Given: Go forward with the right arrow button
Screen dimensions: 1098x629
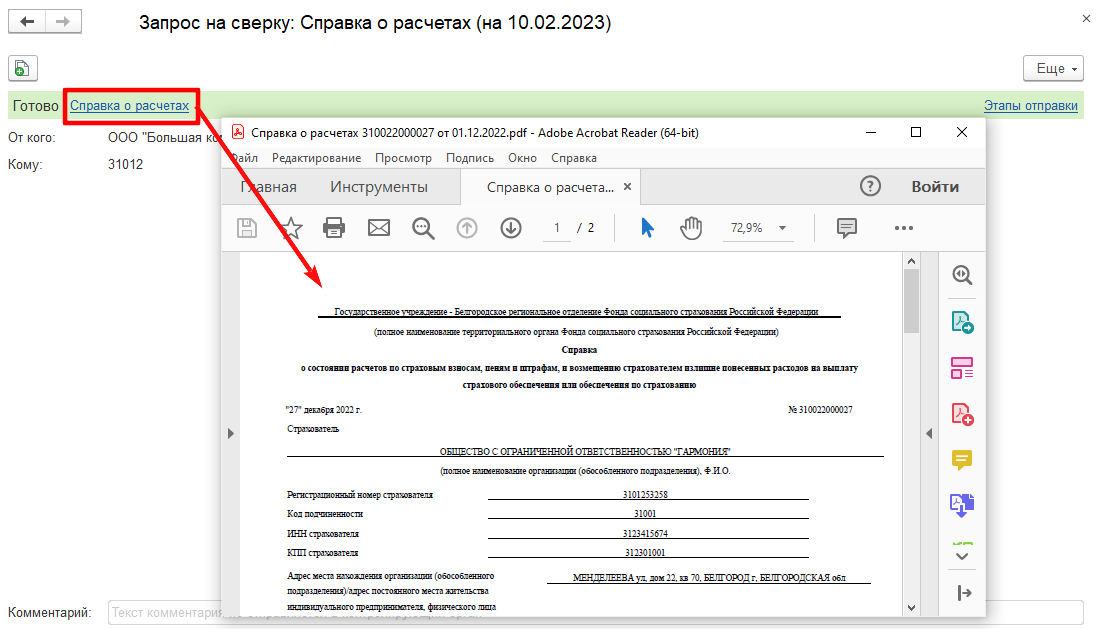Looking at the screenshot, I should [x=63, y=22].
